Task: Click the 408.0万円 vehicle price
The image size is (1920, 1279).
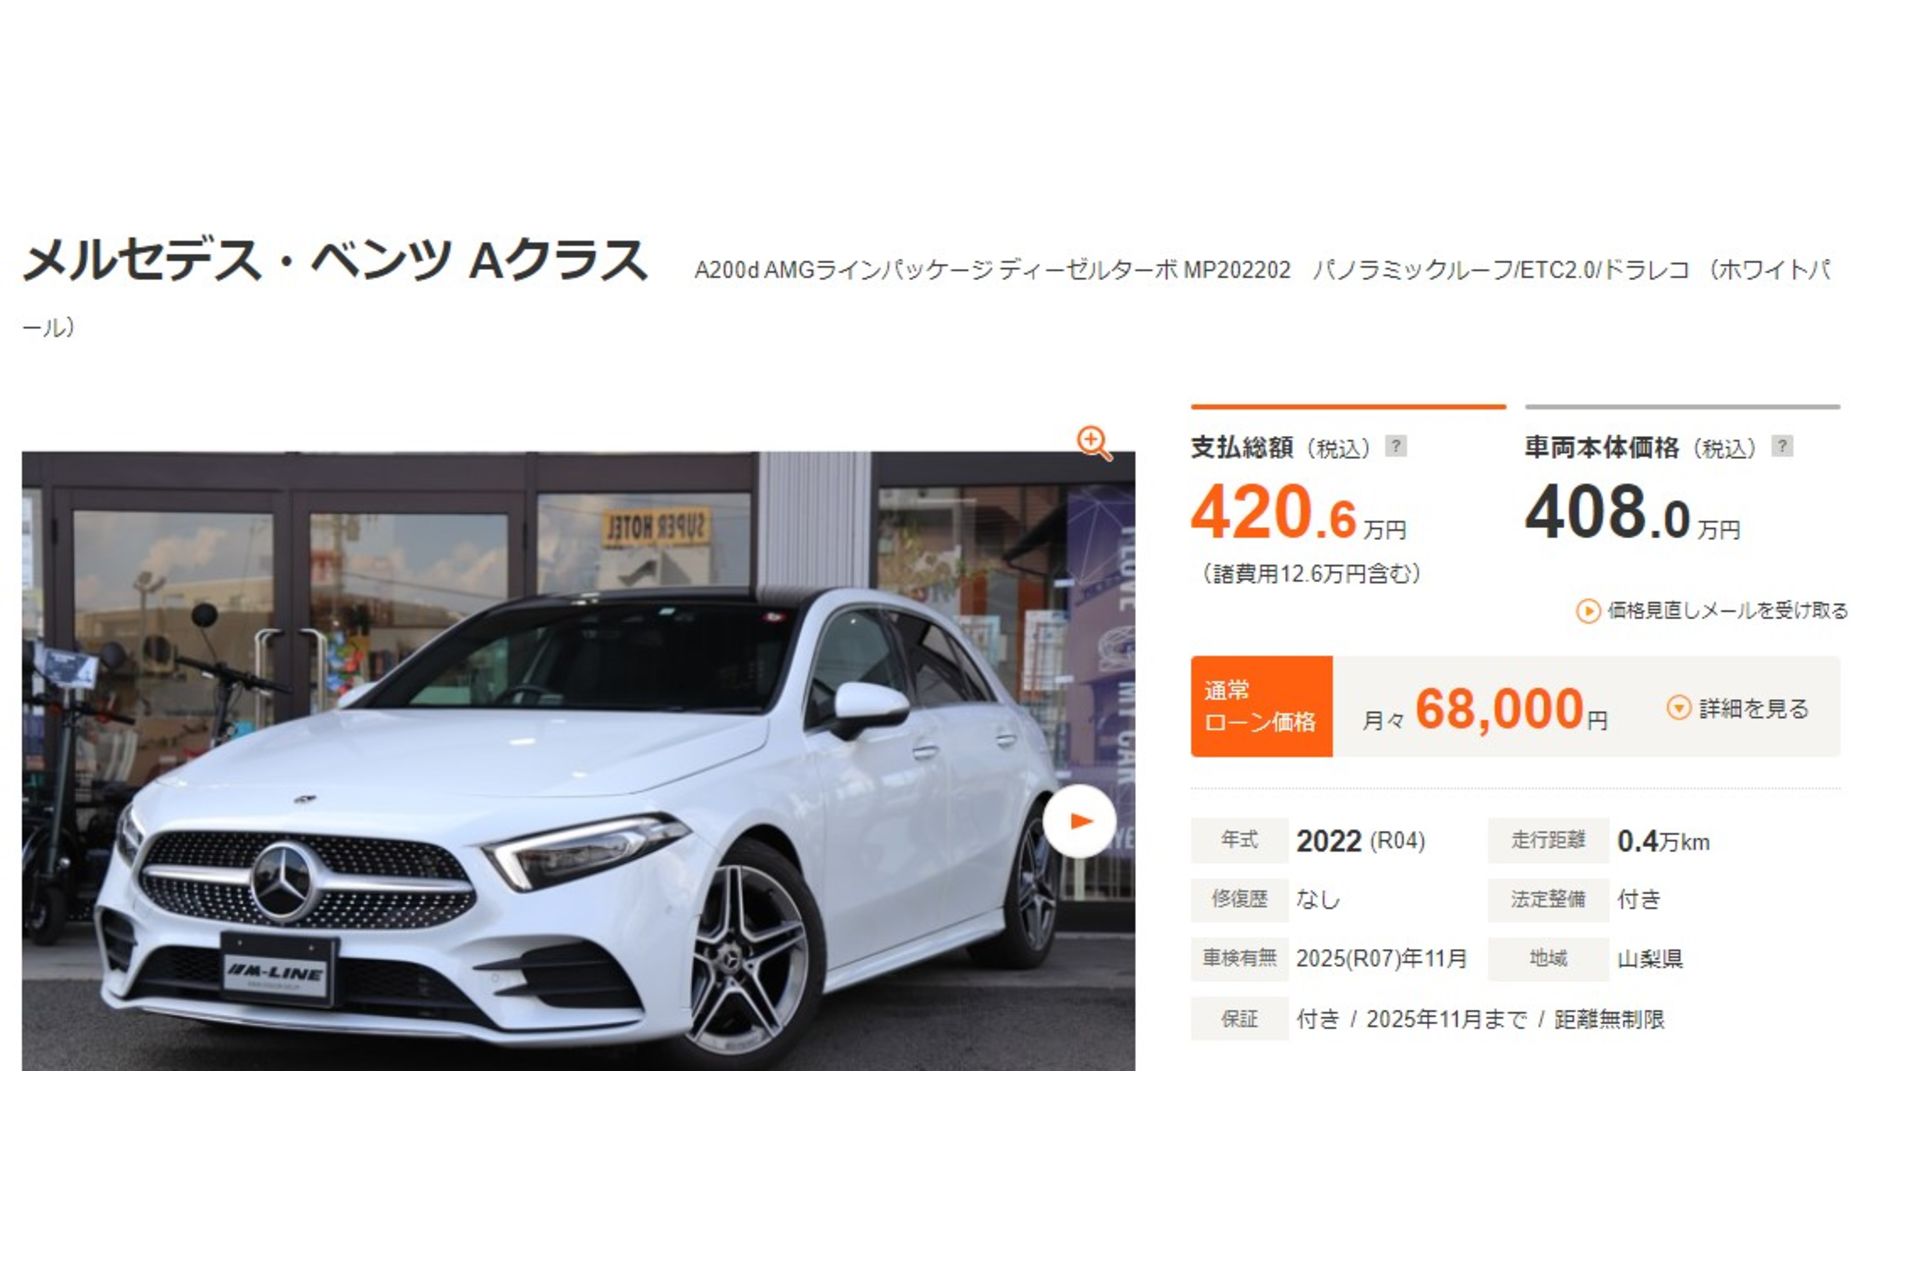Action: (x=1632, y=512)
